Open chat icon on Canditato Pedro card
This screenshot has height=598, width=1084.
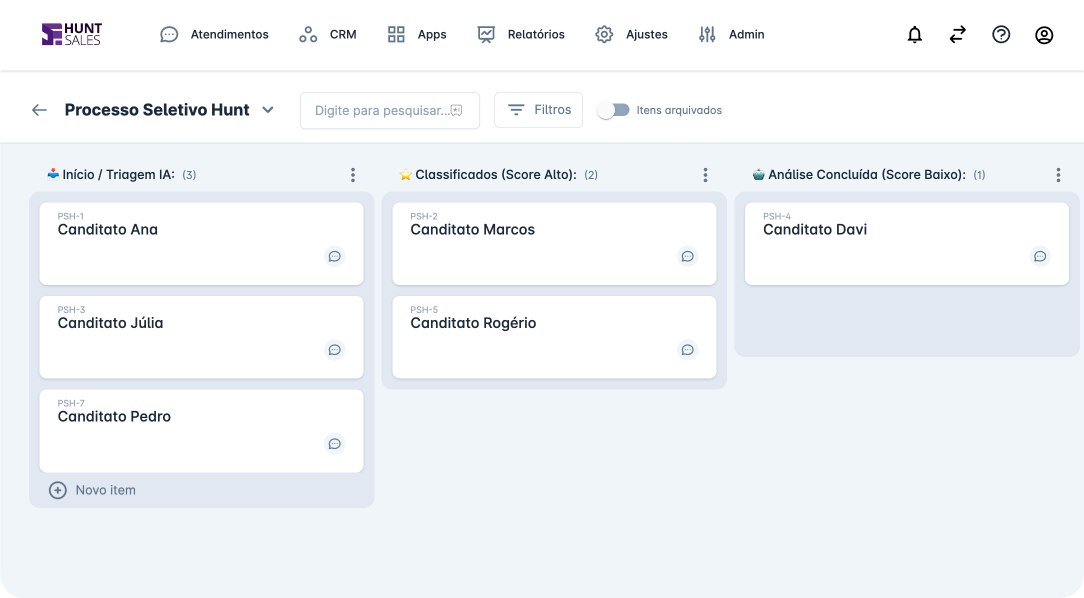[x=334, y=444]
